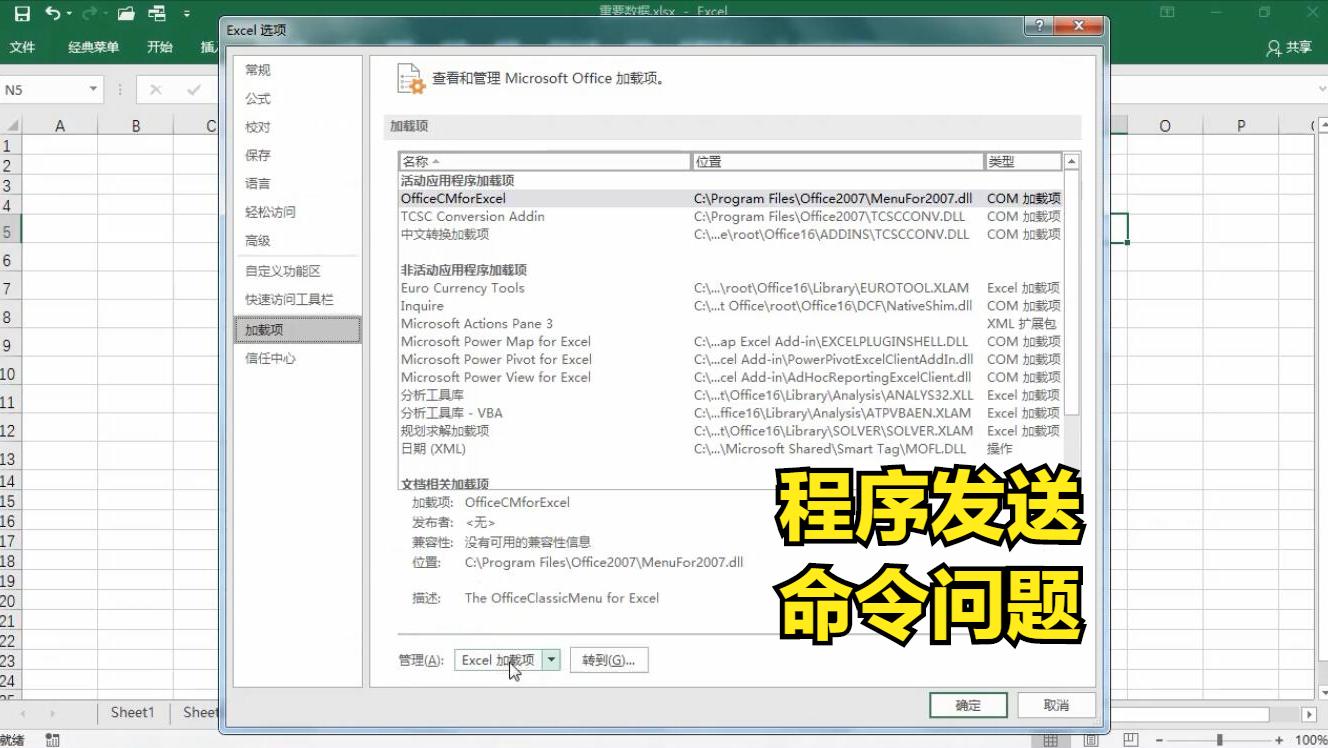The height and width of the screenshot is (748, 1328).
Task: Open the Undo history dropdown arrow
Action: (67, 12)
